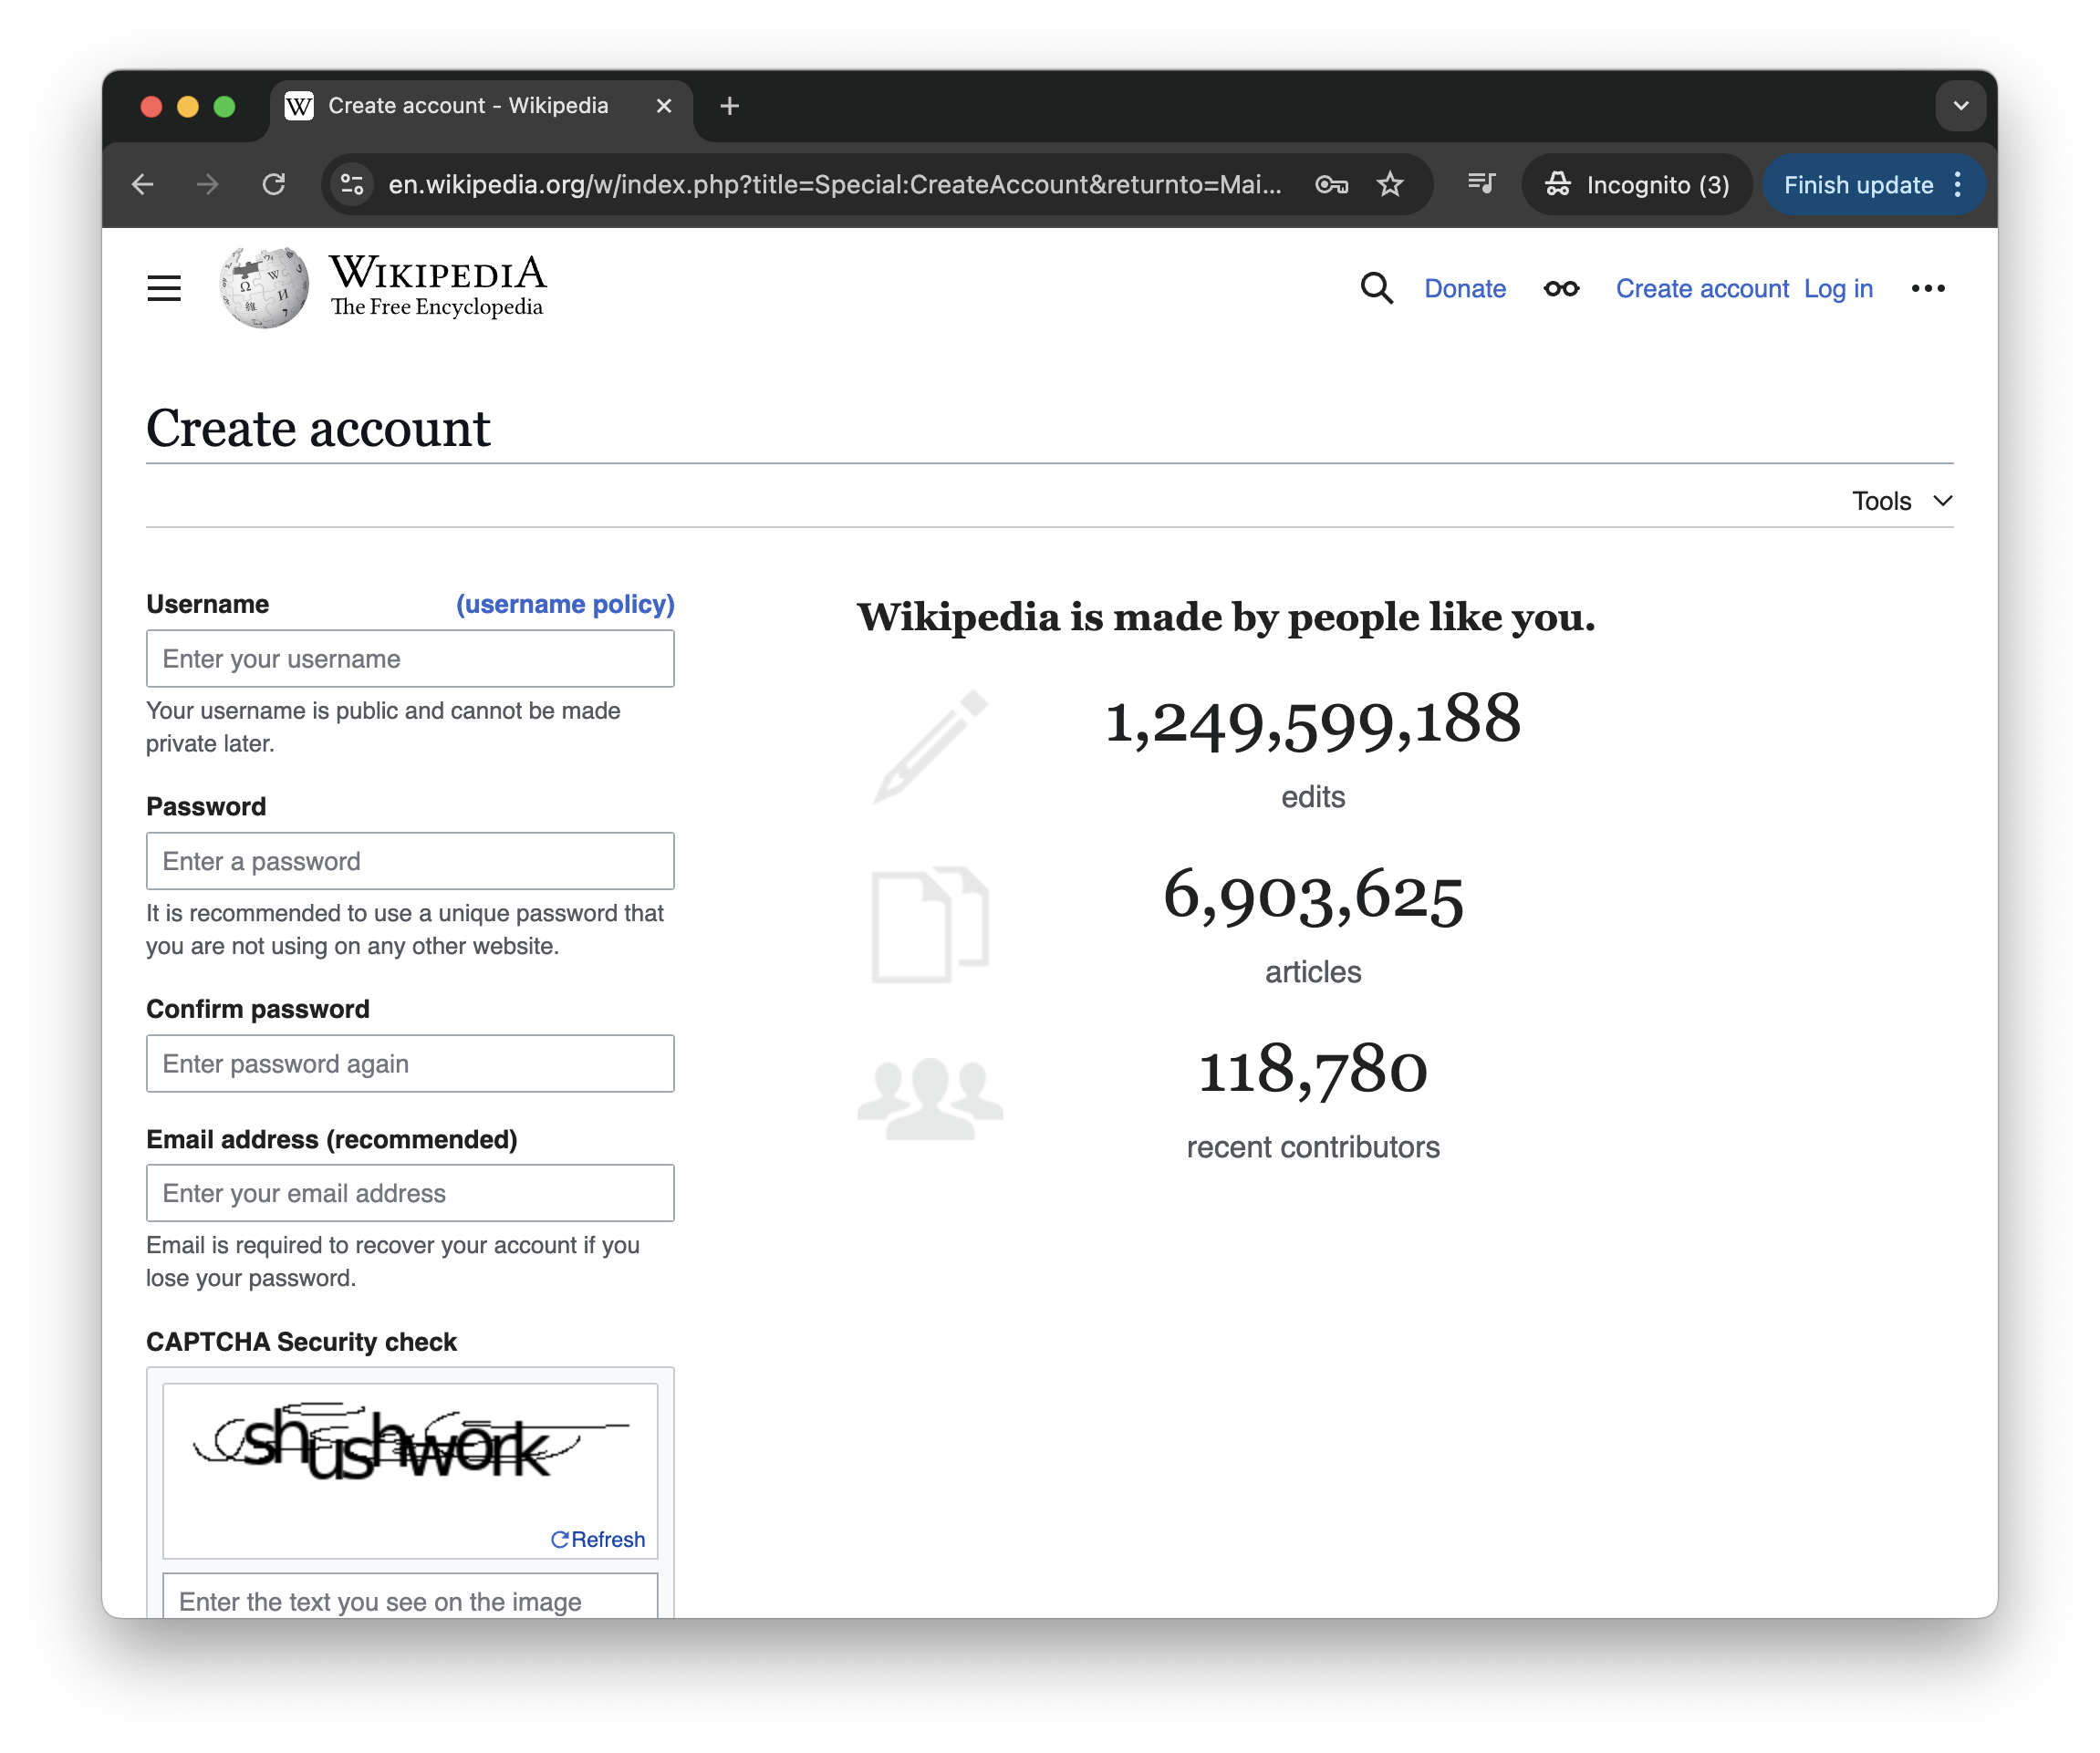
Task: Click the Create account page heading
Action: 318,428
